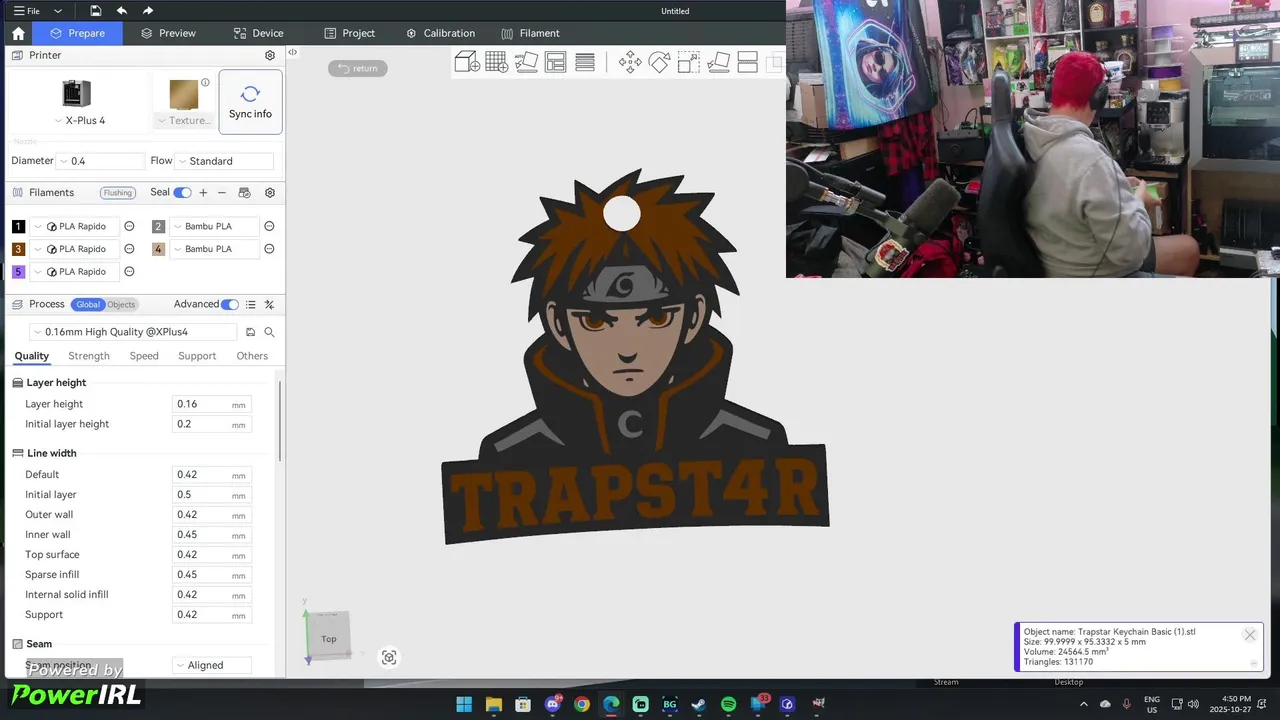Screen dimensions: 1280x720
Task: Select the Move tool icon
Action: pyautogui.click(x=630, y=62)
